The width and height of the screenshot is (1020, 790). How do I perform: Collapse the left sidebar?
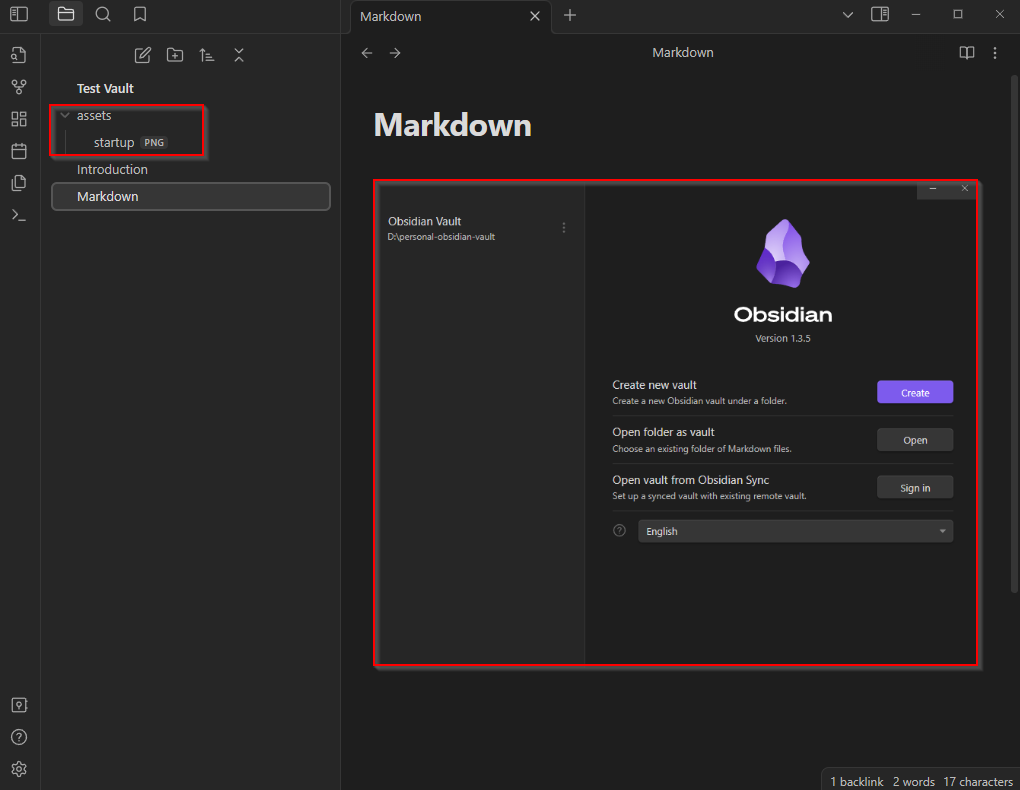pyautogui.click(x=19, y=14)
